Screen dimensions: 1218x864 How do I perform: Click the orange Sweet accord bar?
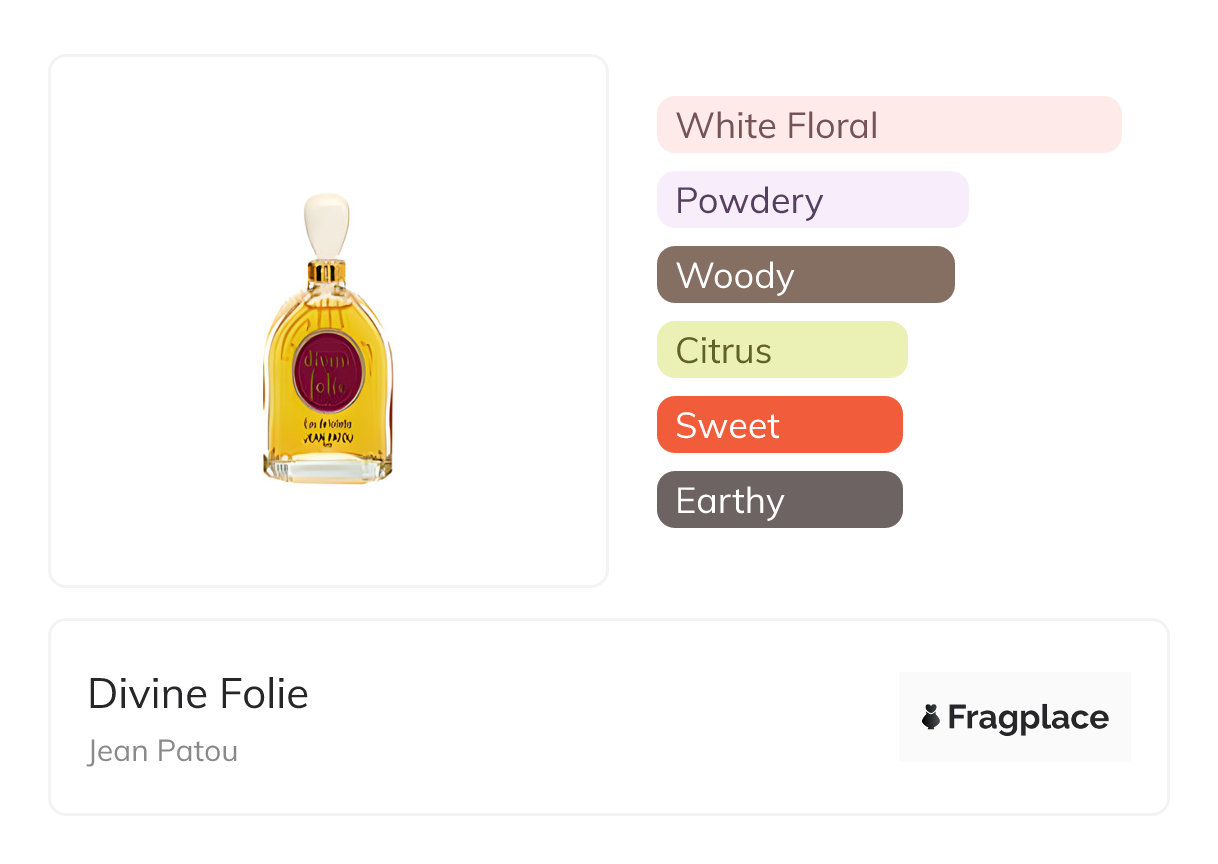[x=779, y=425]
